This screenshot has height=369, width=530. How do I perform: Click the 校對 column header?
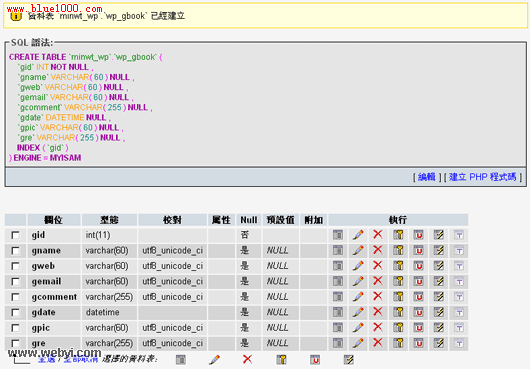(x=172, y=220)
